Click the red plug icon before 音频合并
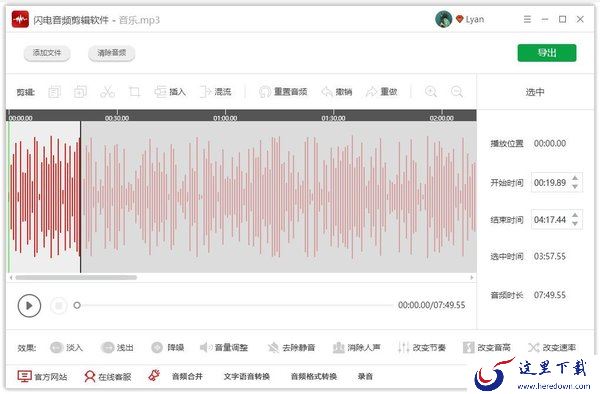The height and width of the screenshot is (394, 600). [x=154, y=376]
